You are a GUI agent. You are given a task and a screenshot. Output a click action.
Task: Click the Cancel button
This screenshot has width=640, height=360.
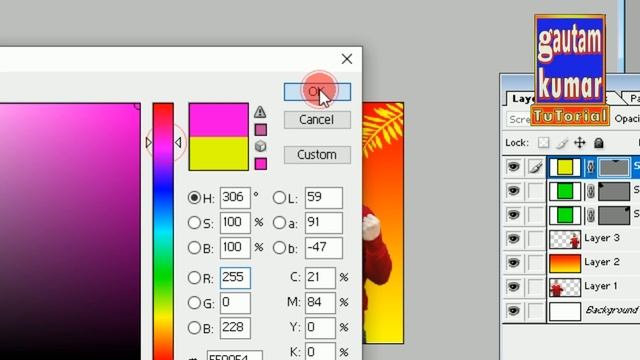click(317, 120)
